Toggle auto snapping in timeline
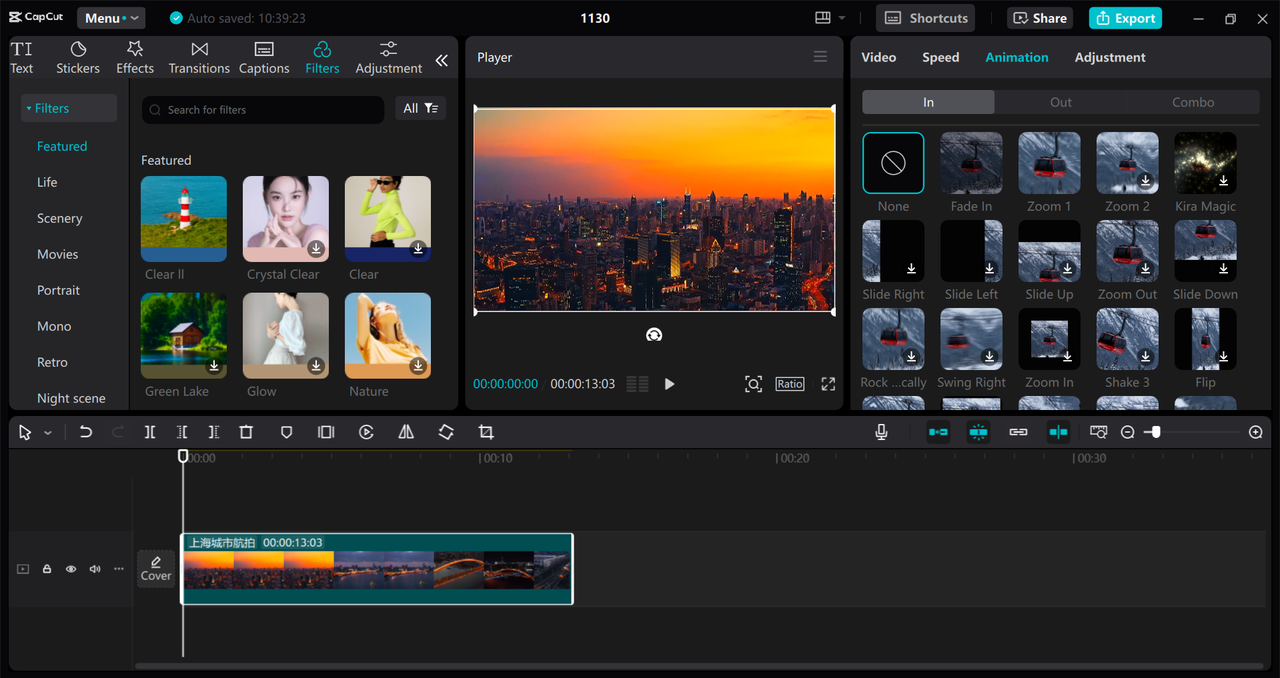Viewport: 1280px width, 678px height. pyautogui.click(x=978, y=432)
